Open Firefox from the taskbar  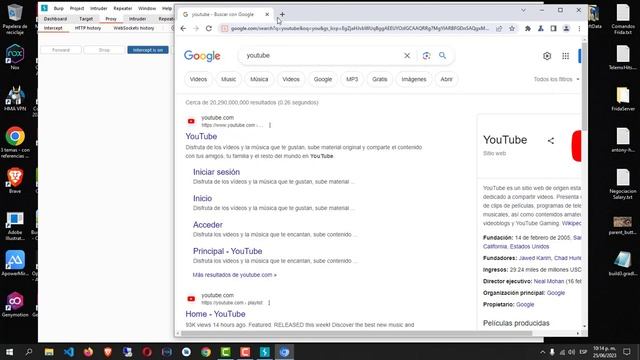tap(88, 352)
